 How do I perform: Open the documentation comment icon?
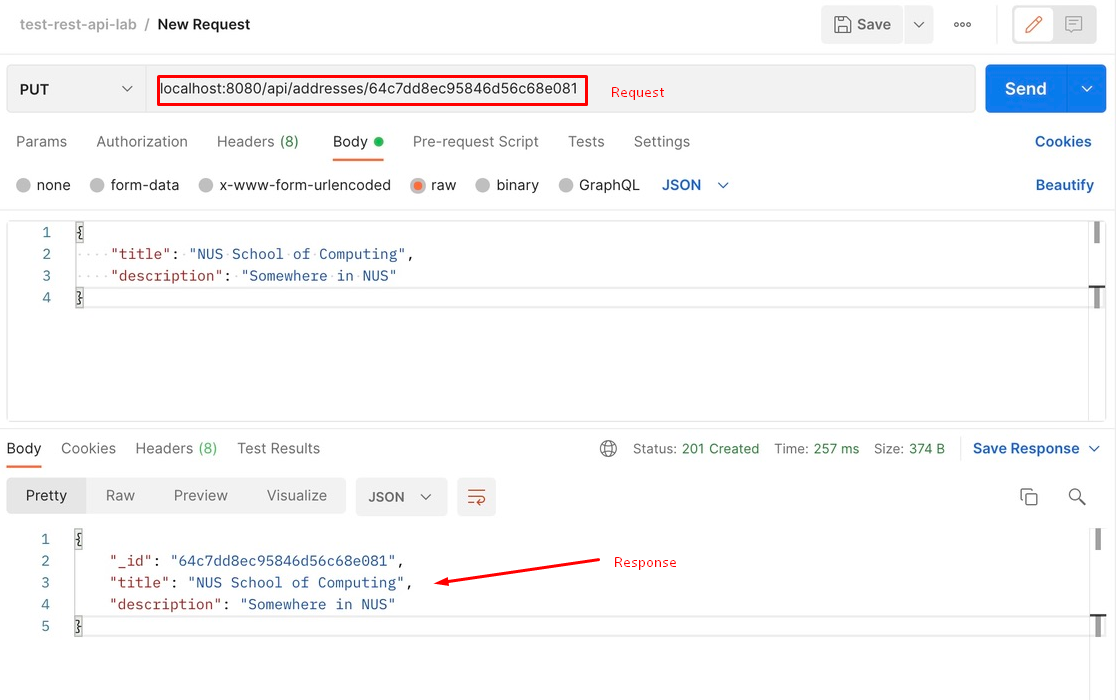click(1074, 24)
